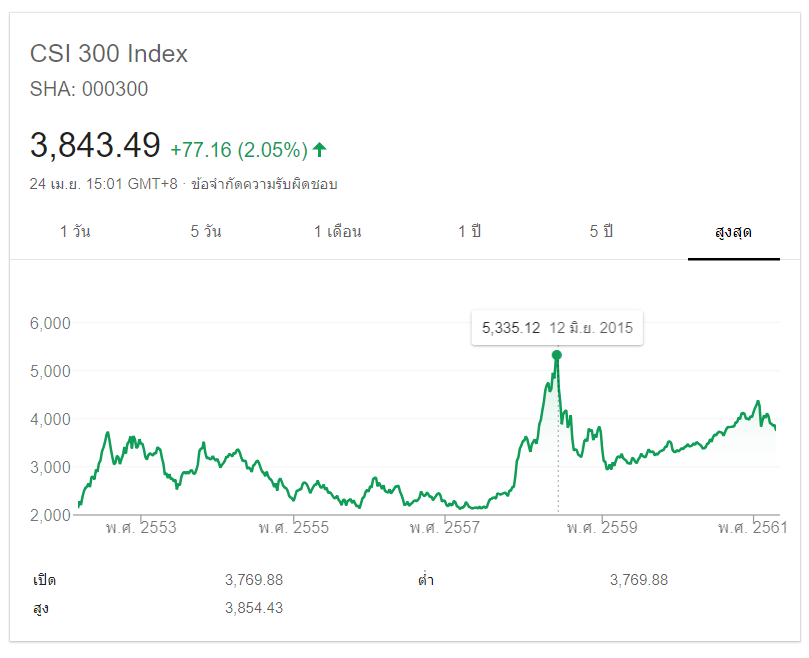This screenshot has width=809, height=658.
Task: Show the 1 ปี chart range
Action: click(x=470, y=232)
